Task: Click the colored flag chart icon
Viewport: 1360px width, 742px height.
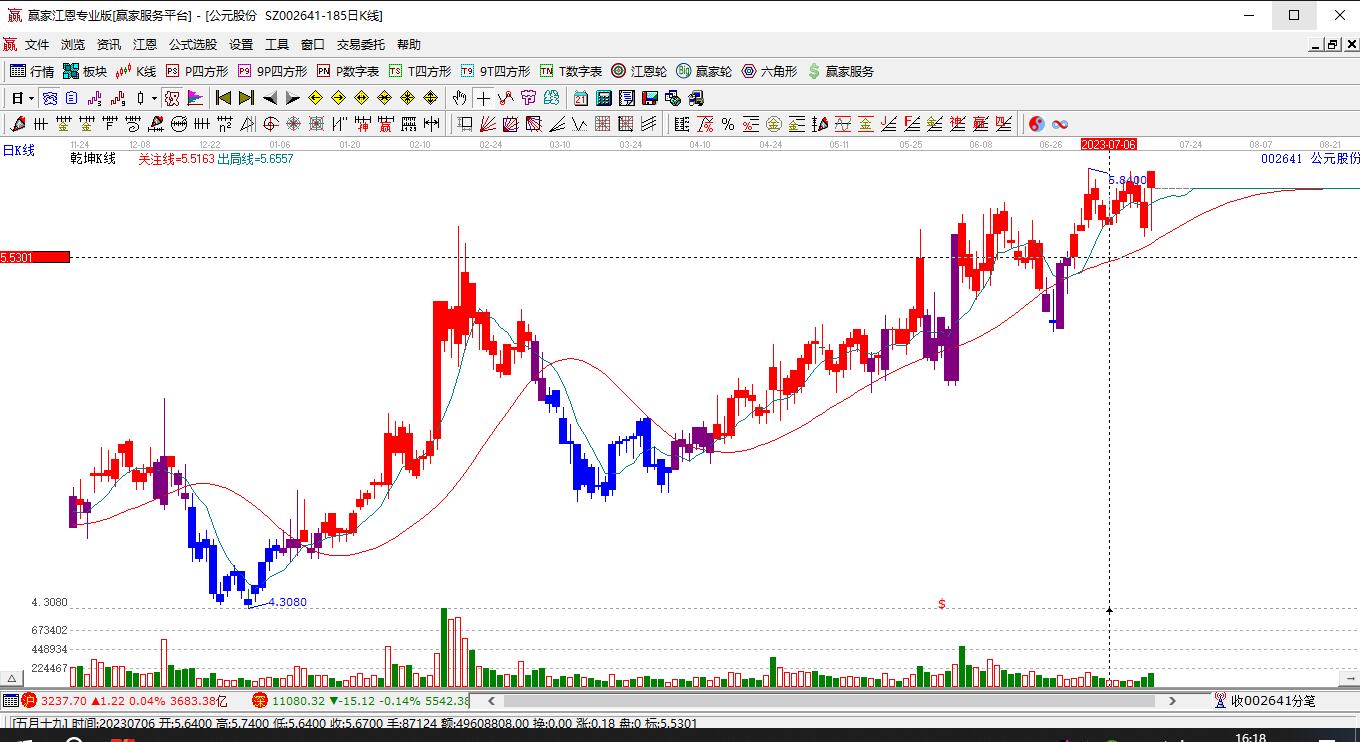Action: coord(195,98)
